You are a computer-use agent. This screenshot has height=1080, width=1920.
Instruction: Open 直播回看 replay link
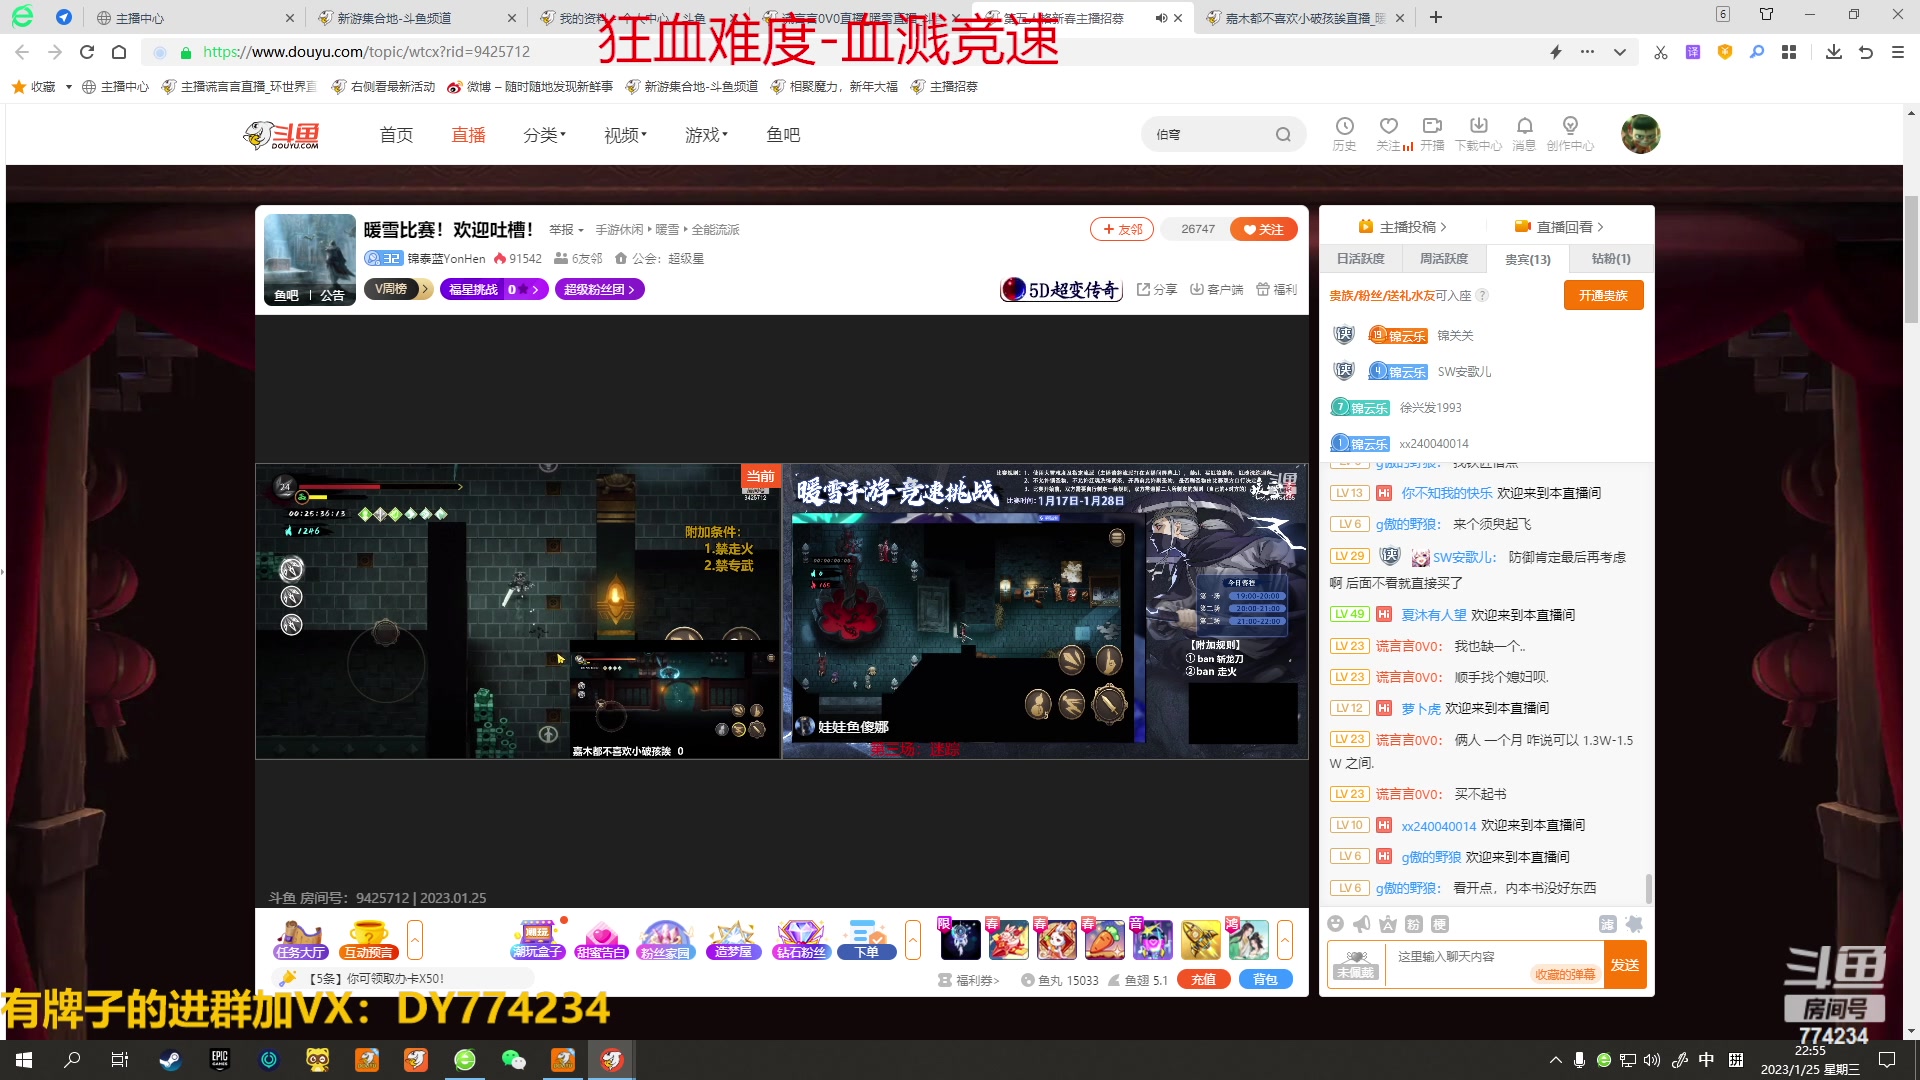click(x=1559, y=227)
